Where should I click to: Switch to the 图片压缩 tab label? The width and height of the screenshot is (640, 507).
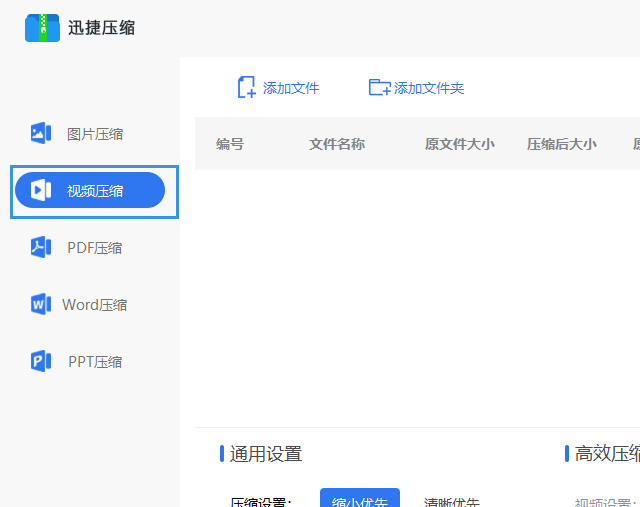[x=95, y=134]
